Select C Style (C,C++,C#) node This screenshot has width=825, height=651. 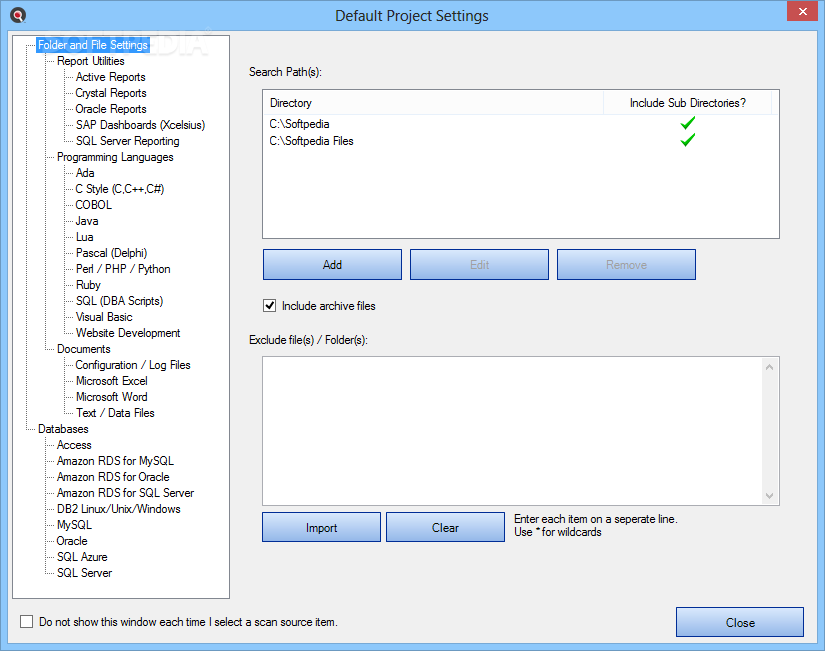(x=119, y=189)
